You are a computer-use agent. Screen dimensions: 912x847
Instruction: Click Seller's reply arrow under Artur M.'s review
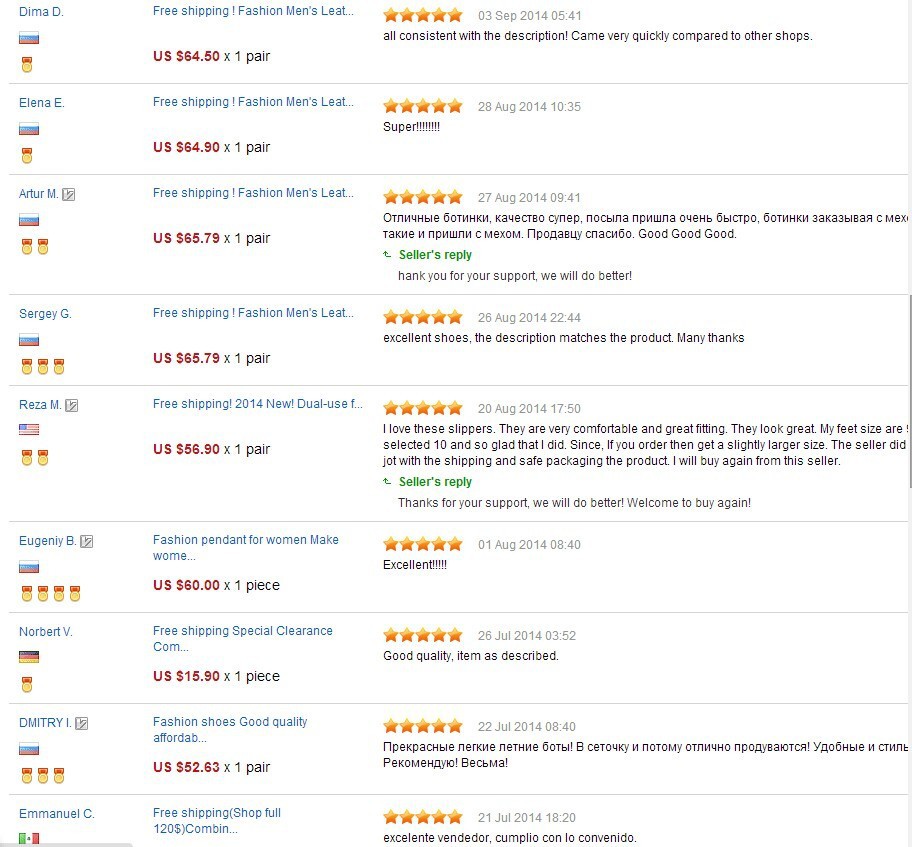coord(387,254)
